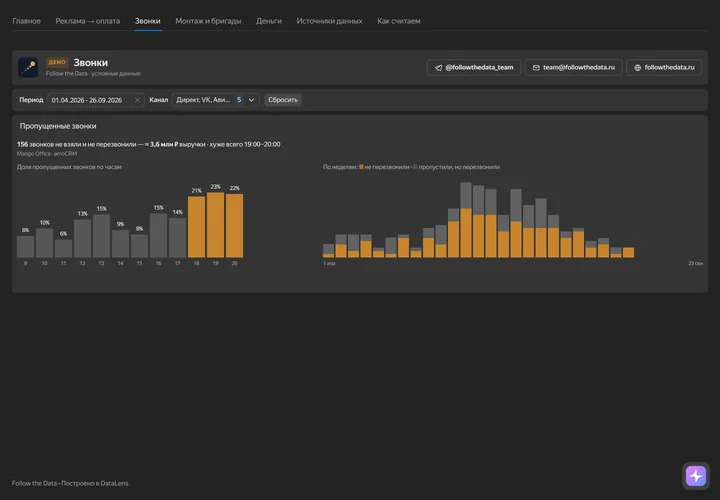Image resolution: width=720 pixels, height=500 pixels.
Task: Click the 1 апр axis label
Action: coord(329,264)
